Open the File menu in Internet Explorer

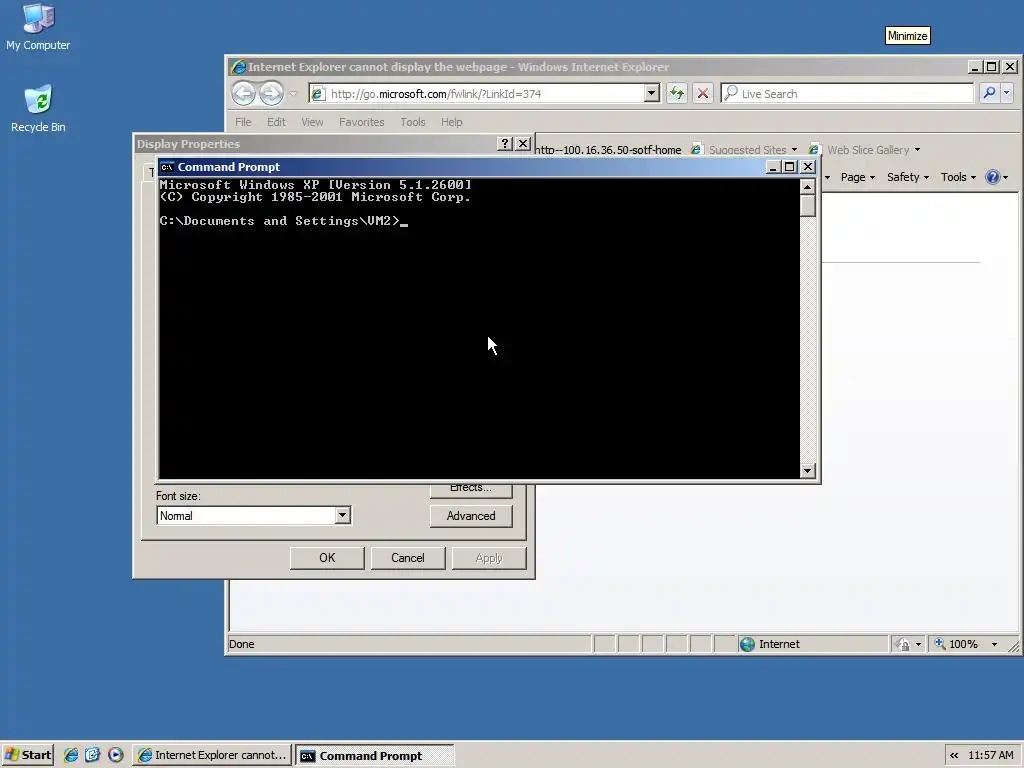pos(243,122)
